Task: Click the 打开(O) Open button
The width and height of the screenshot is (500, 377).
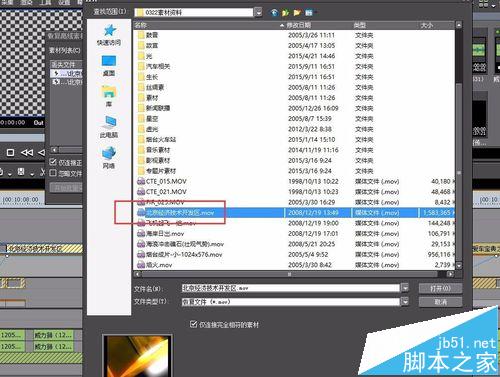Action: point(440,288)
